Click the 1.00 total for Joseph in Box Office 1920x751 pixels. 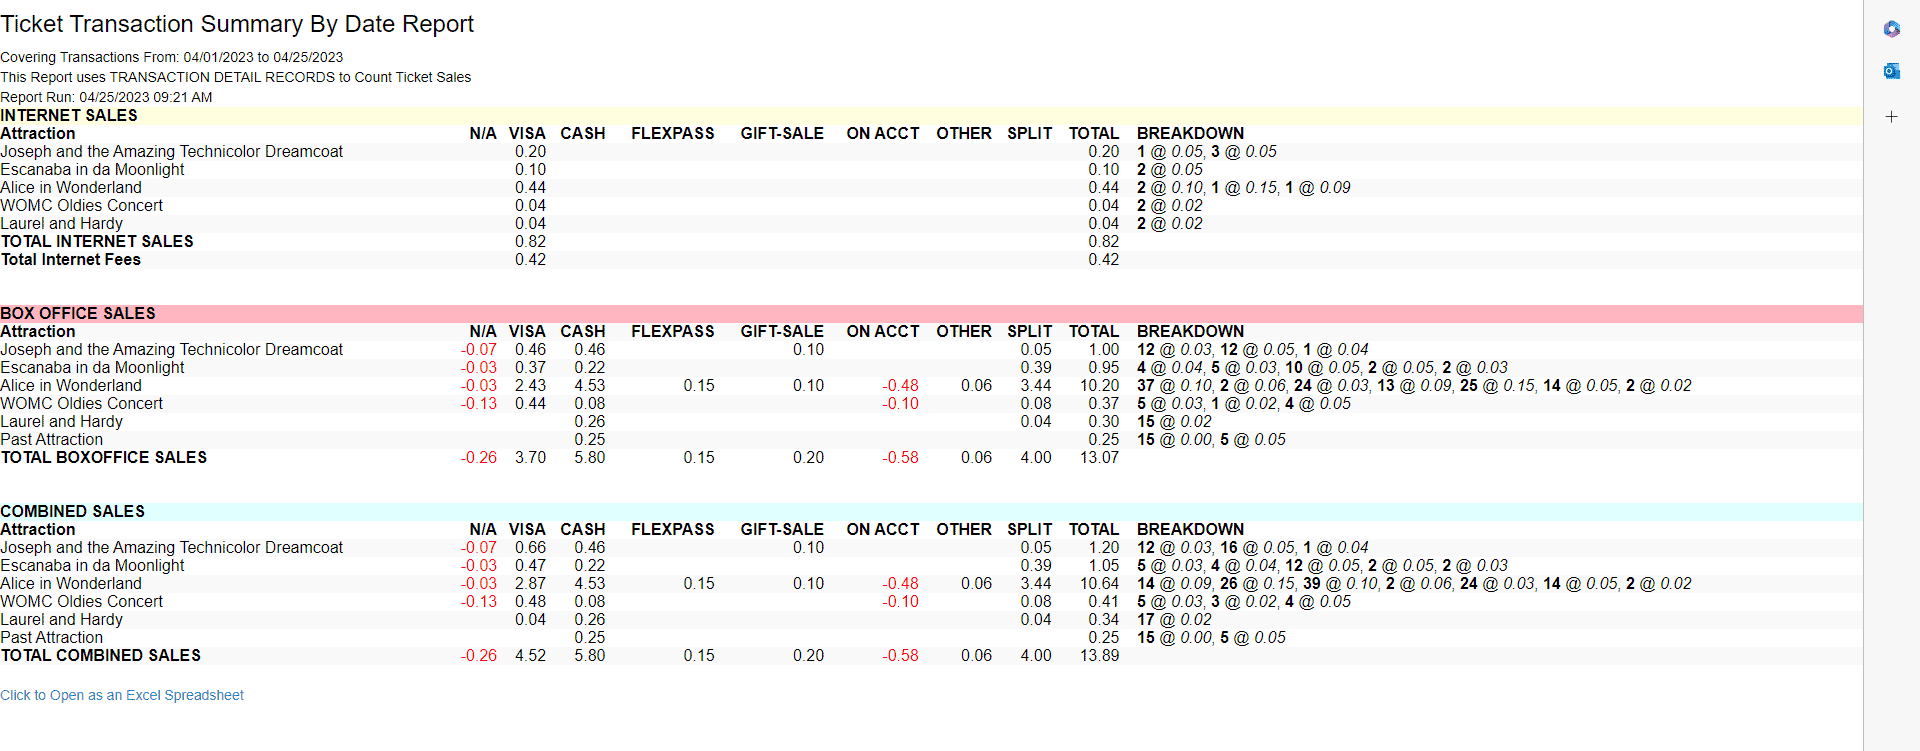coord(1104,350)
